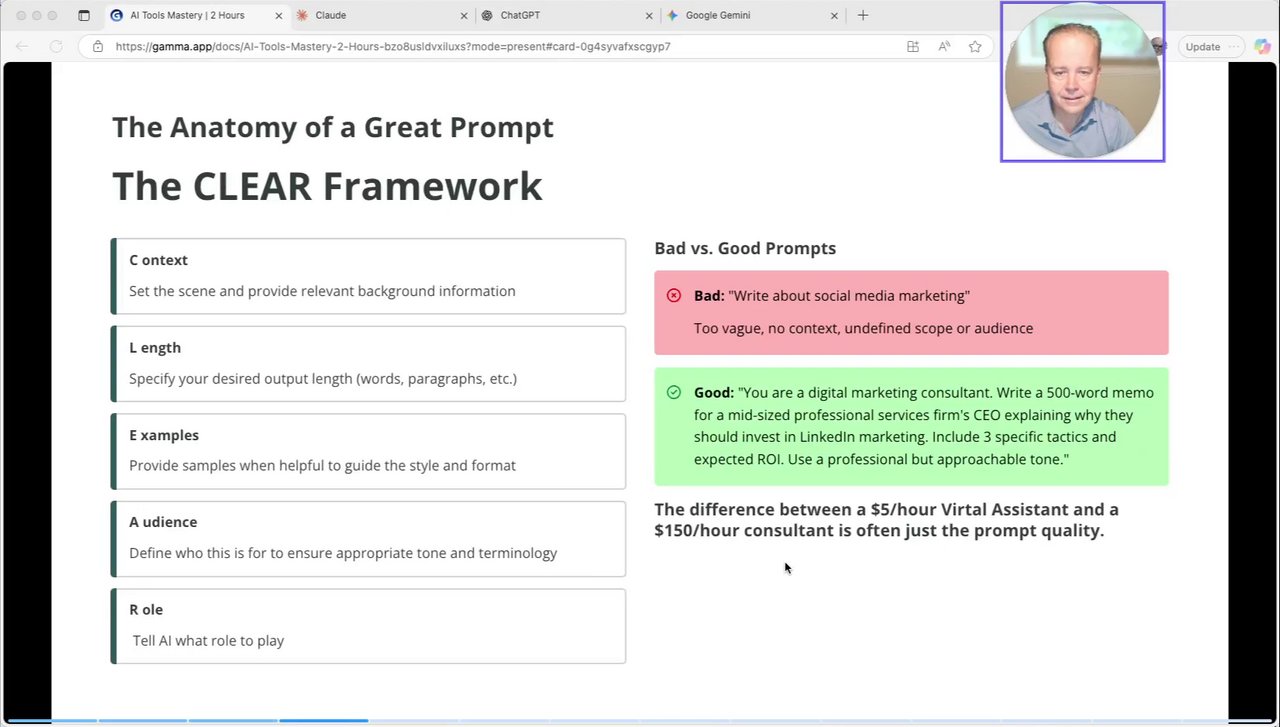1280x727 pixels.
Task: Click 'Tell AI what role to play' text
Action: [x=208, y=641]
